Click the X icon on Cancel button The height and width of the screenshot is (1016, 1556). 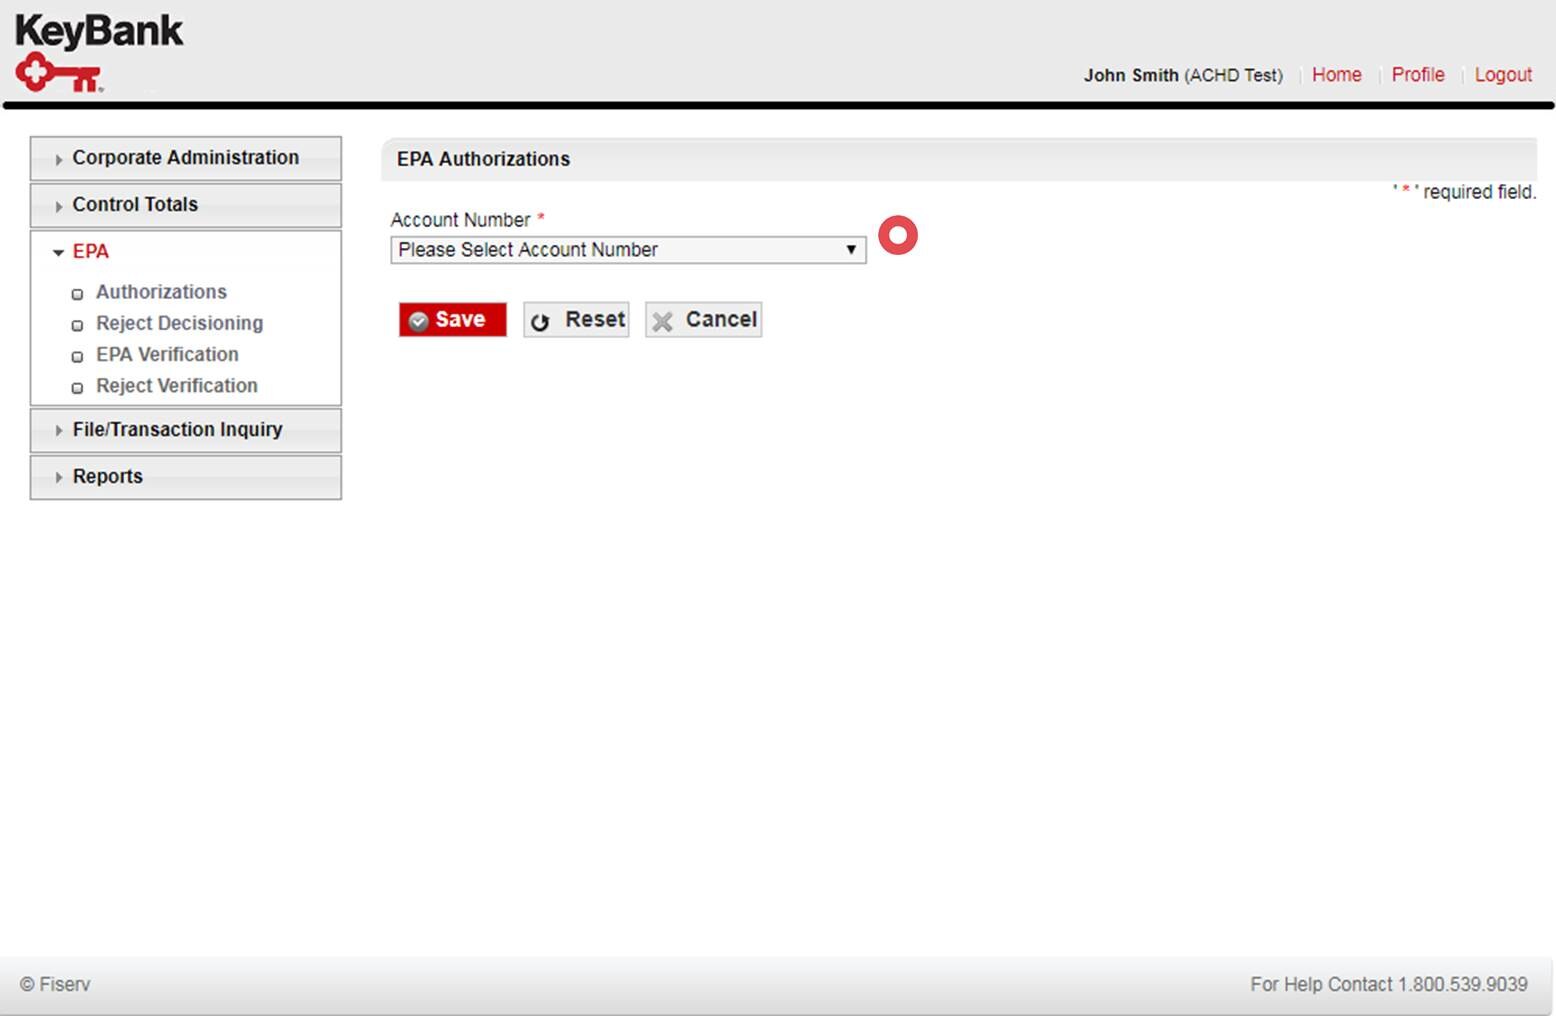tap(661, 320)
